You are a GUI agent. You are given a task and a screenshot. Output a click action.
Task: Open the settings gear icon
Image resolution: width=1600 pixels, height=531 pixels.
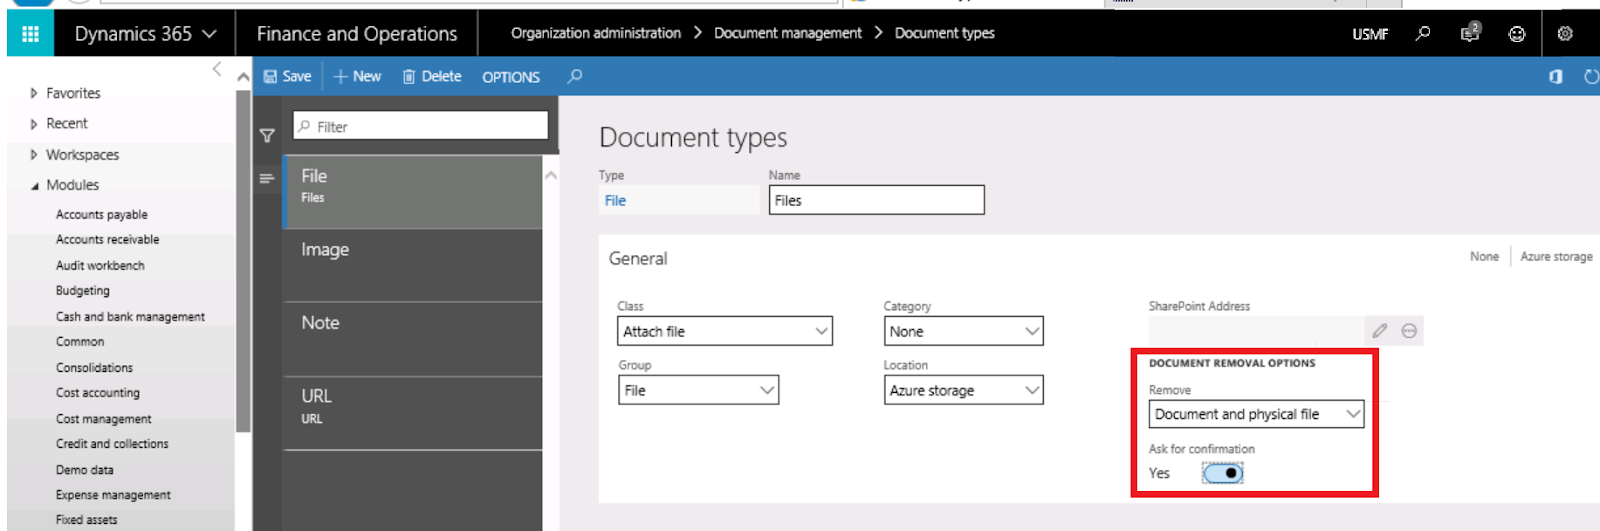click(1565, 34)
